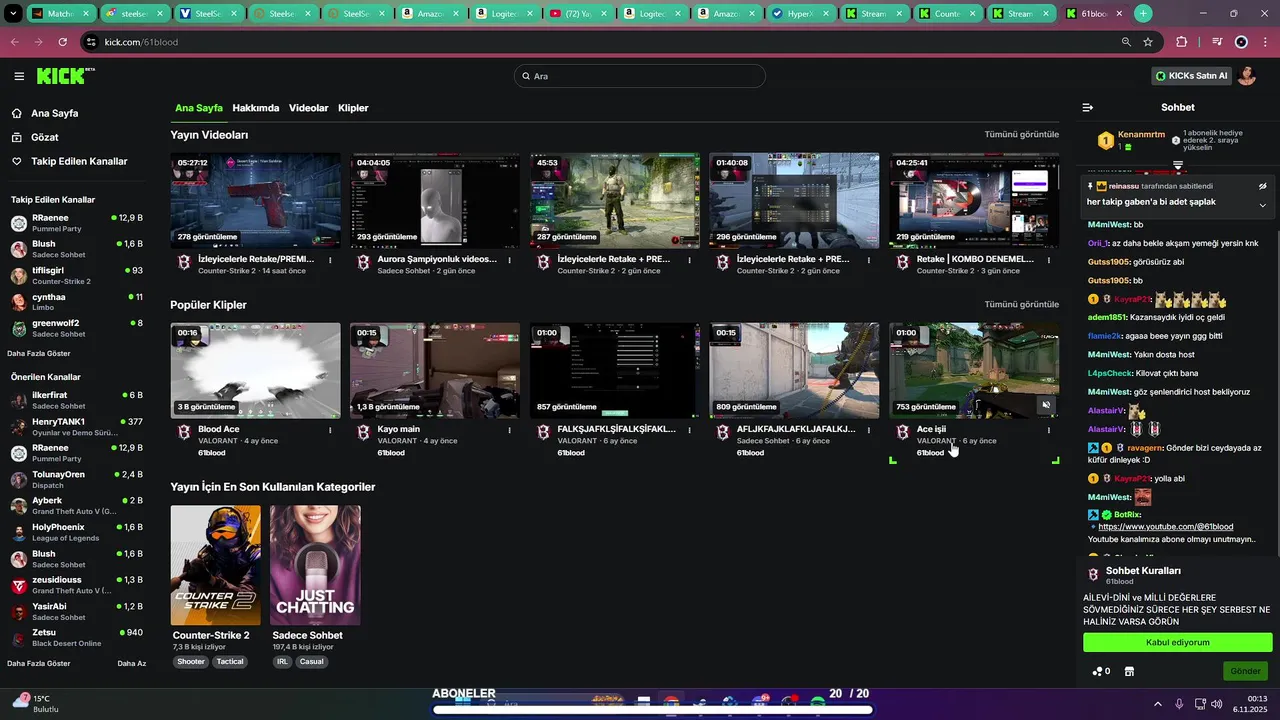Open greenwolf2 channel avatar

(x=18, y=328)
